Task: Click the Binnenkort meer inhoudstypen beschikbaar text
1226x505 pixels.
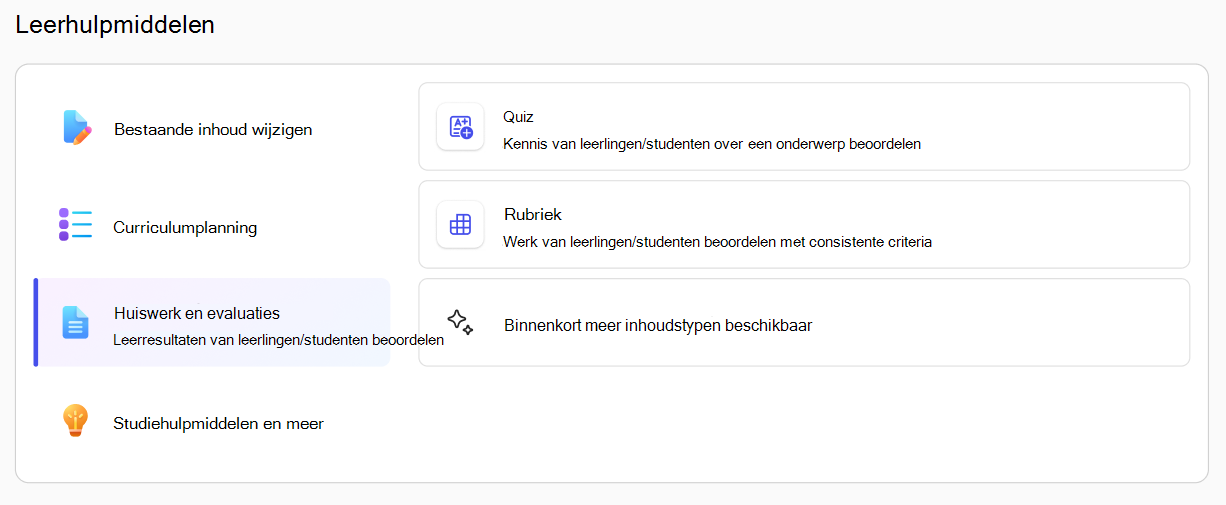Action: (658, 325)
